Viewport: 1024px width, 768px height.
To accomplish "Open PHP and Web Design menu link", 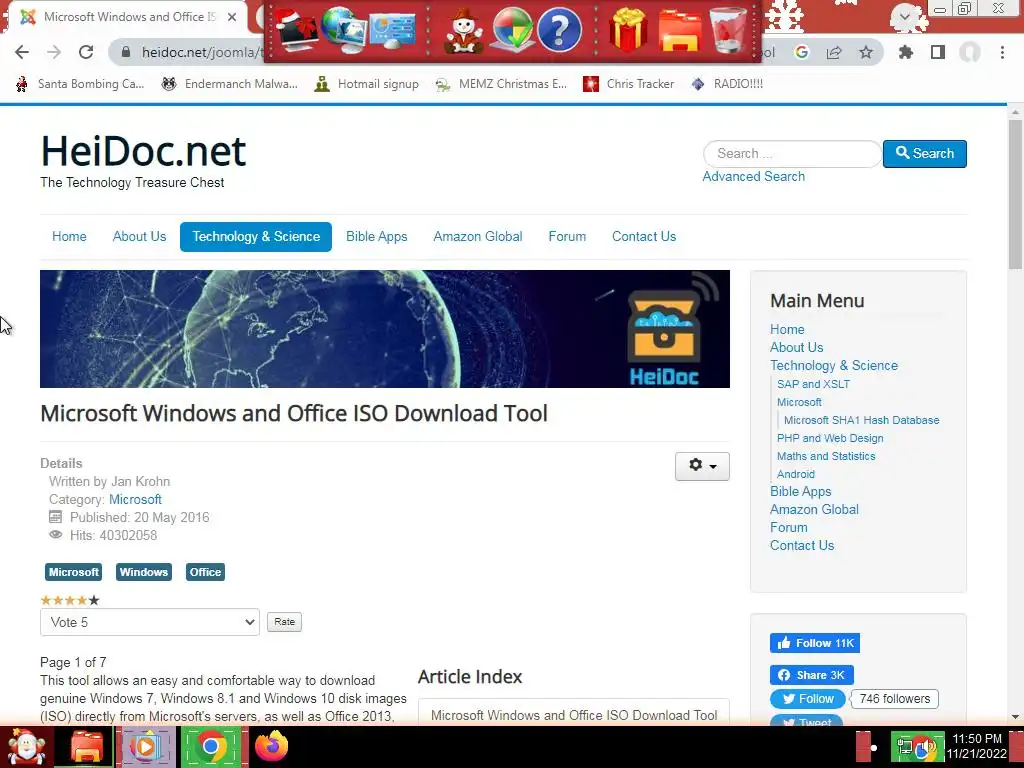I will point(830,438).
